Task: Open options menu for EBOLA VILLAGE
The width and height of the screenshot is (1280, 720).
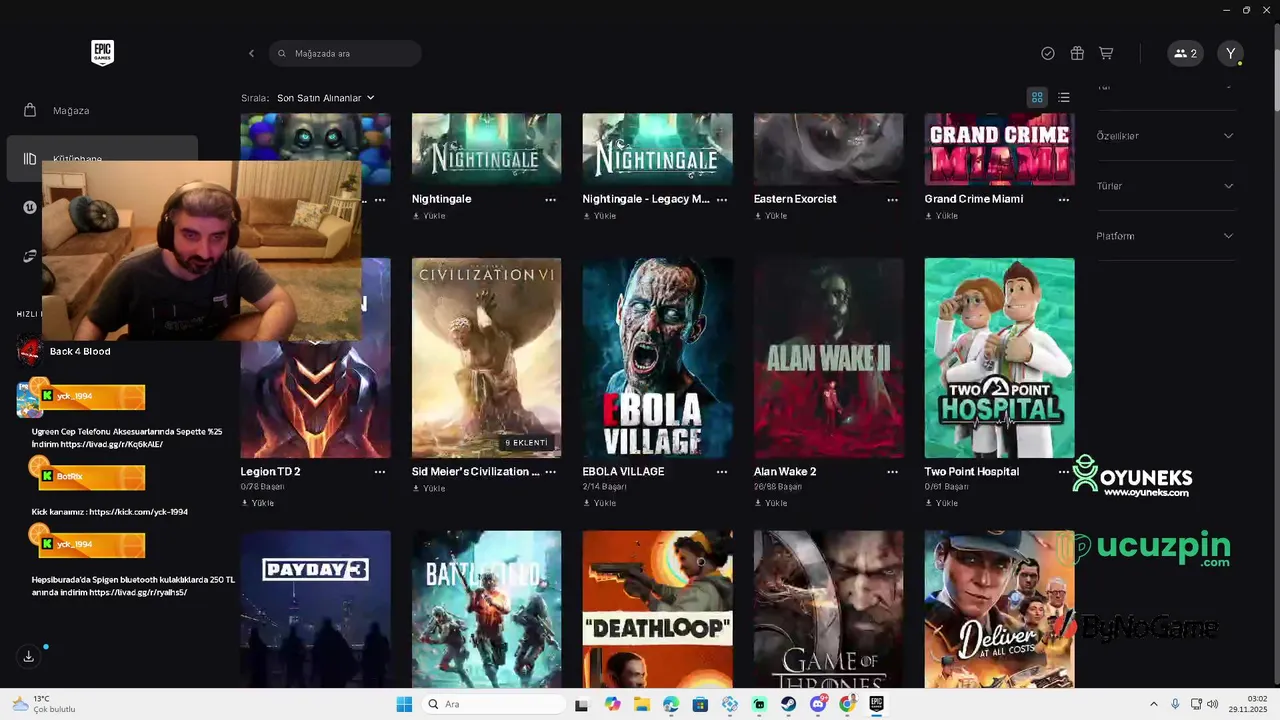Action: [x=721, y=472]
